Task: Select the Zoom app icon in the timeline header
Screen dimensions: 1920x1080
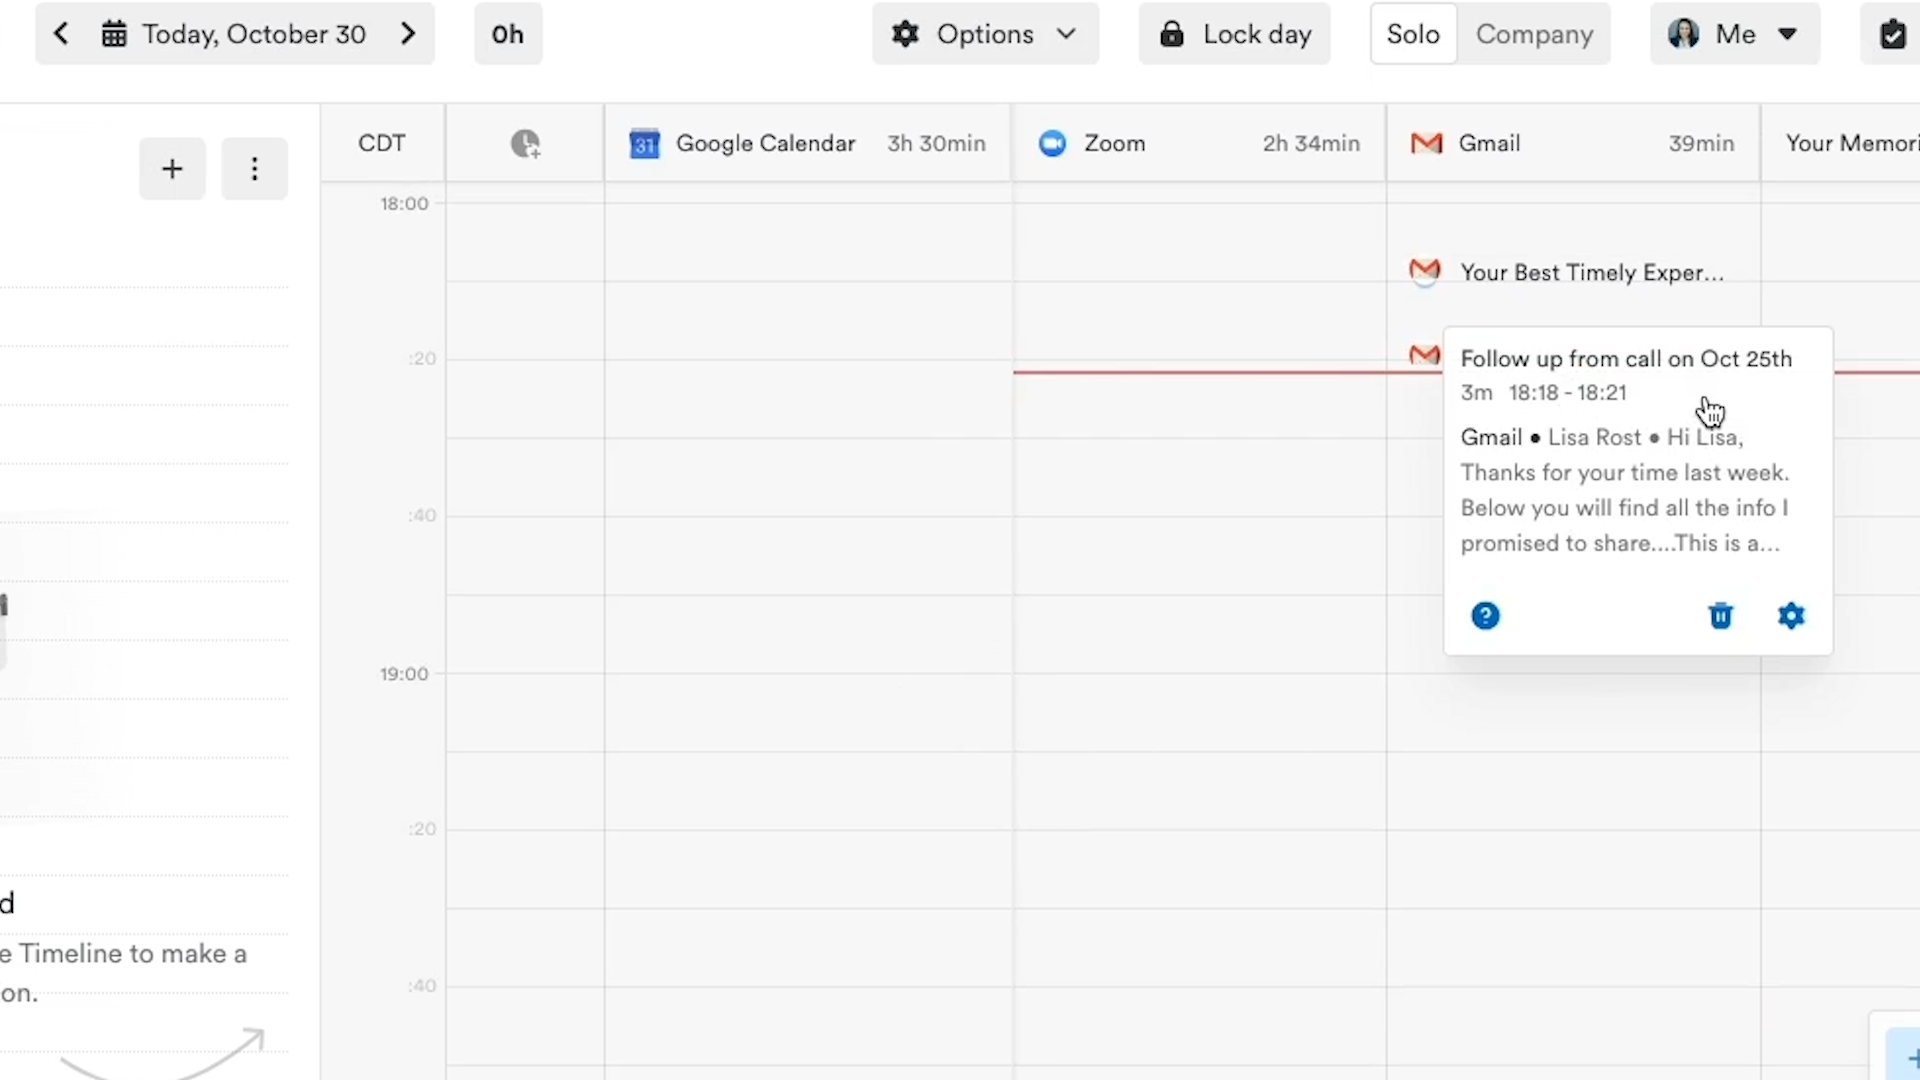Action: pyautogui.click(x=1052, y=143)
